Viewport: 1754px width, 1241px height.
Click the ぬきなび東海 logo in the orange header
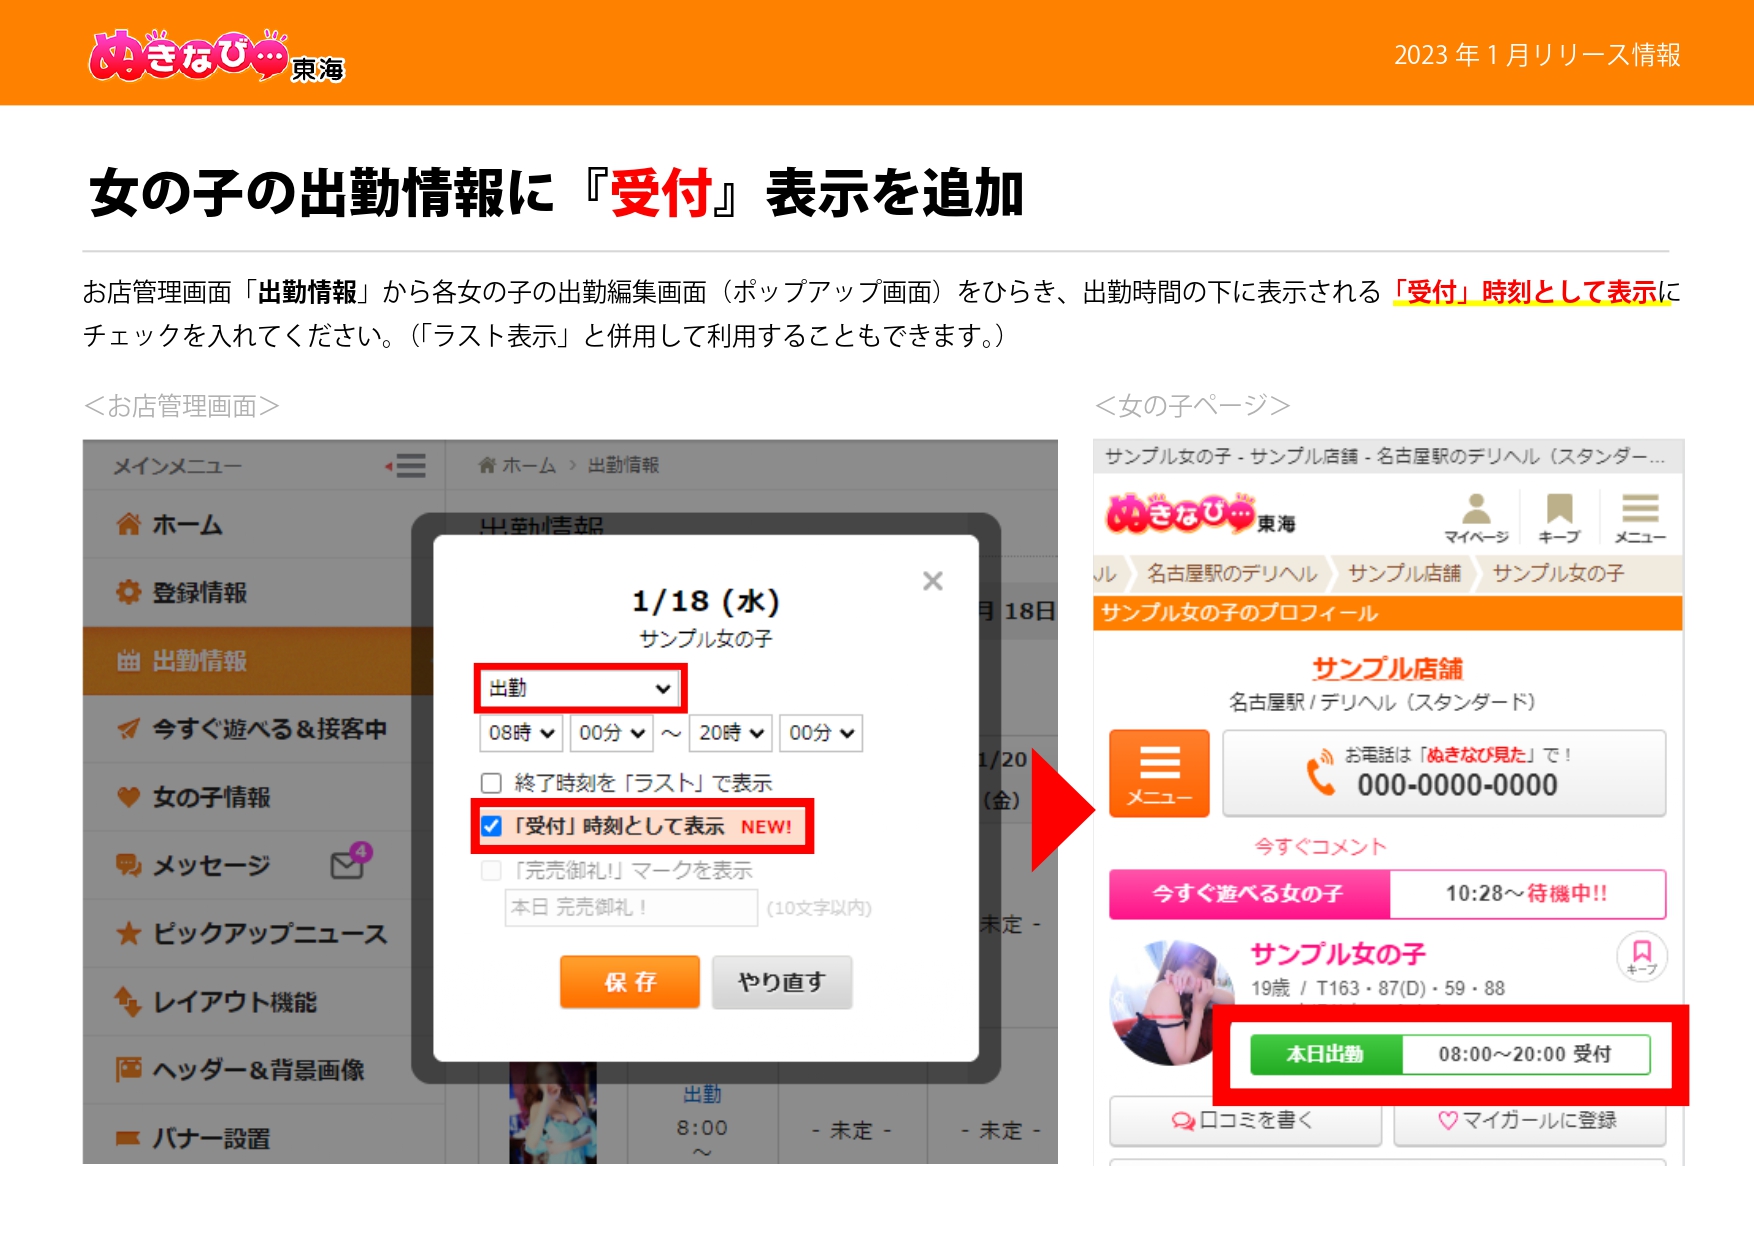pos(217,55)
